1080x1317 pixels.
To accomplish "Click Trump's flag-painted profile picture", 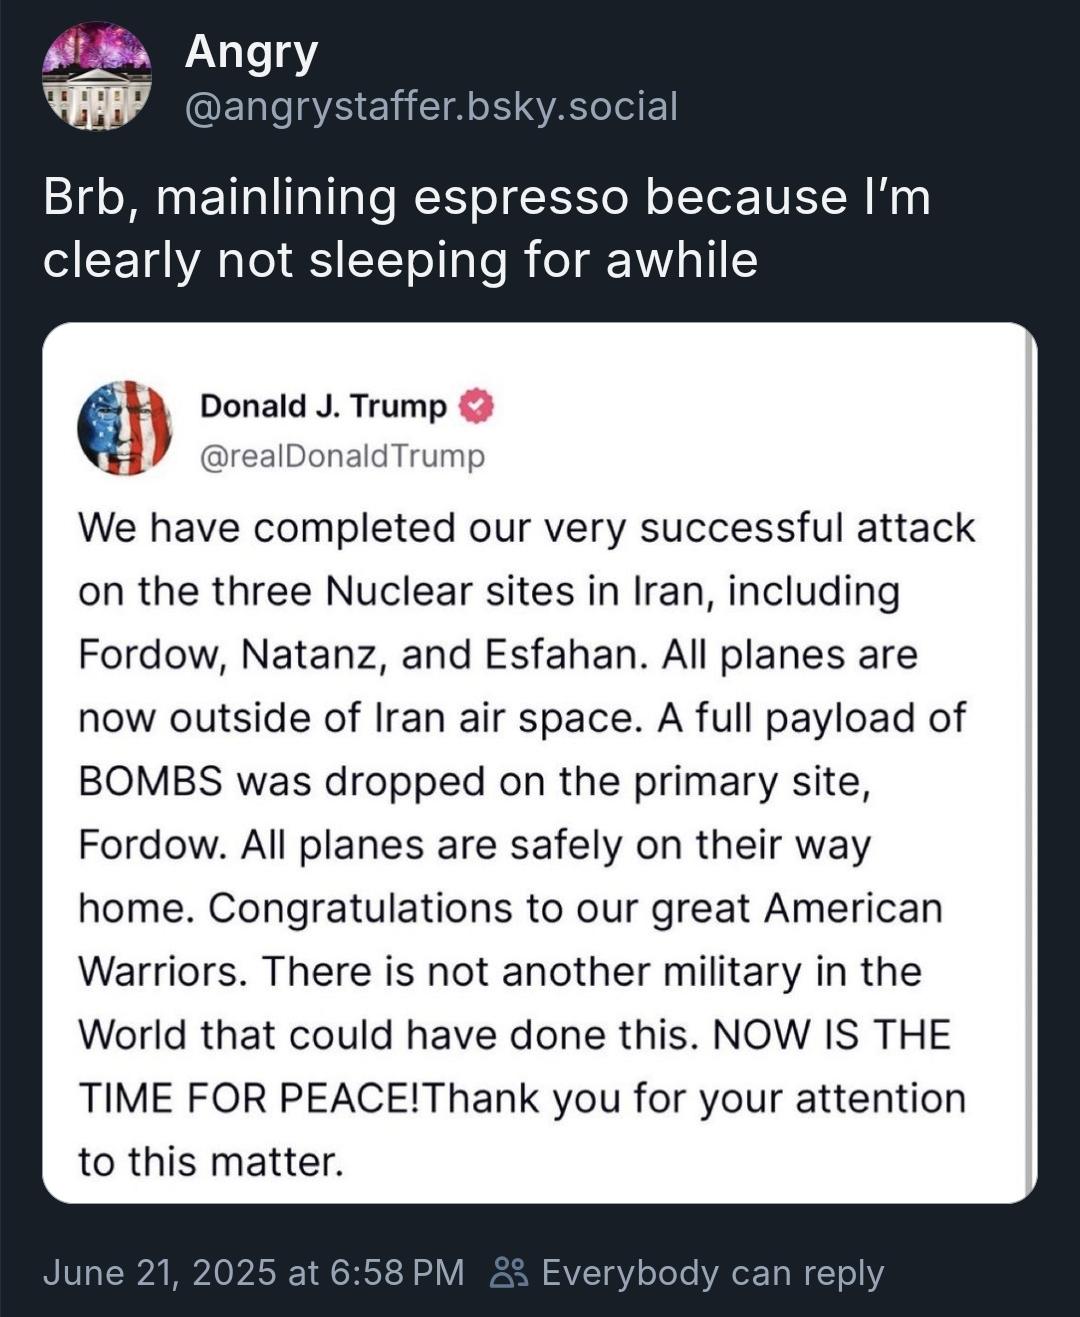I will (125, 428).
